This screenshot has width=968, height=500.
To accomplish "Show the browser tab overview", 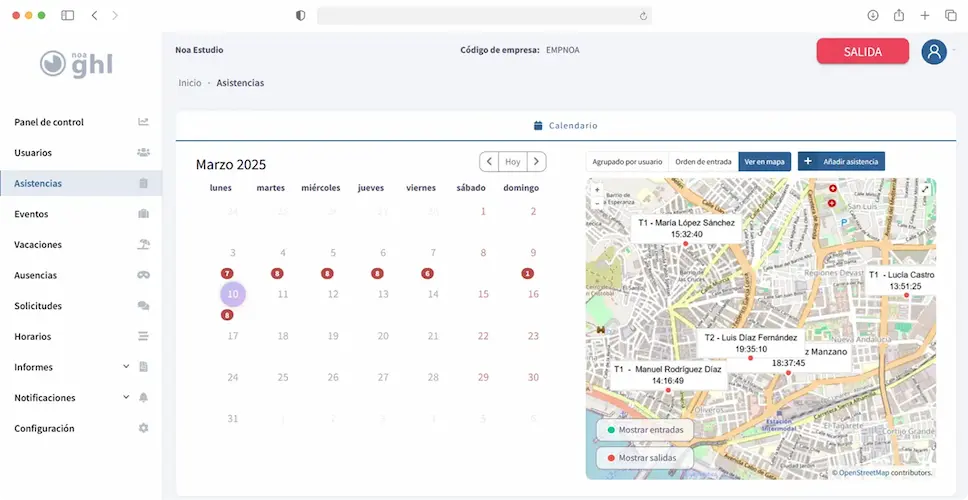I will point(951,15).
